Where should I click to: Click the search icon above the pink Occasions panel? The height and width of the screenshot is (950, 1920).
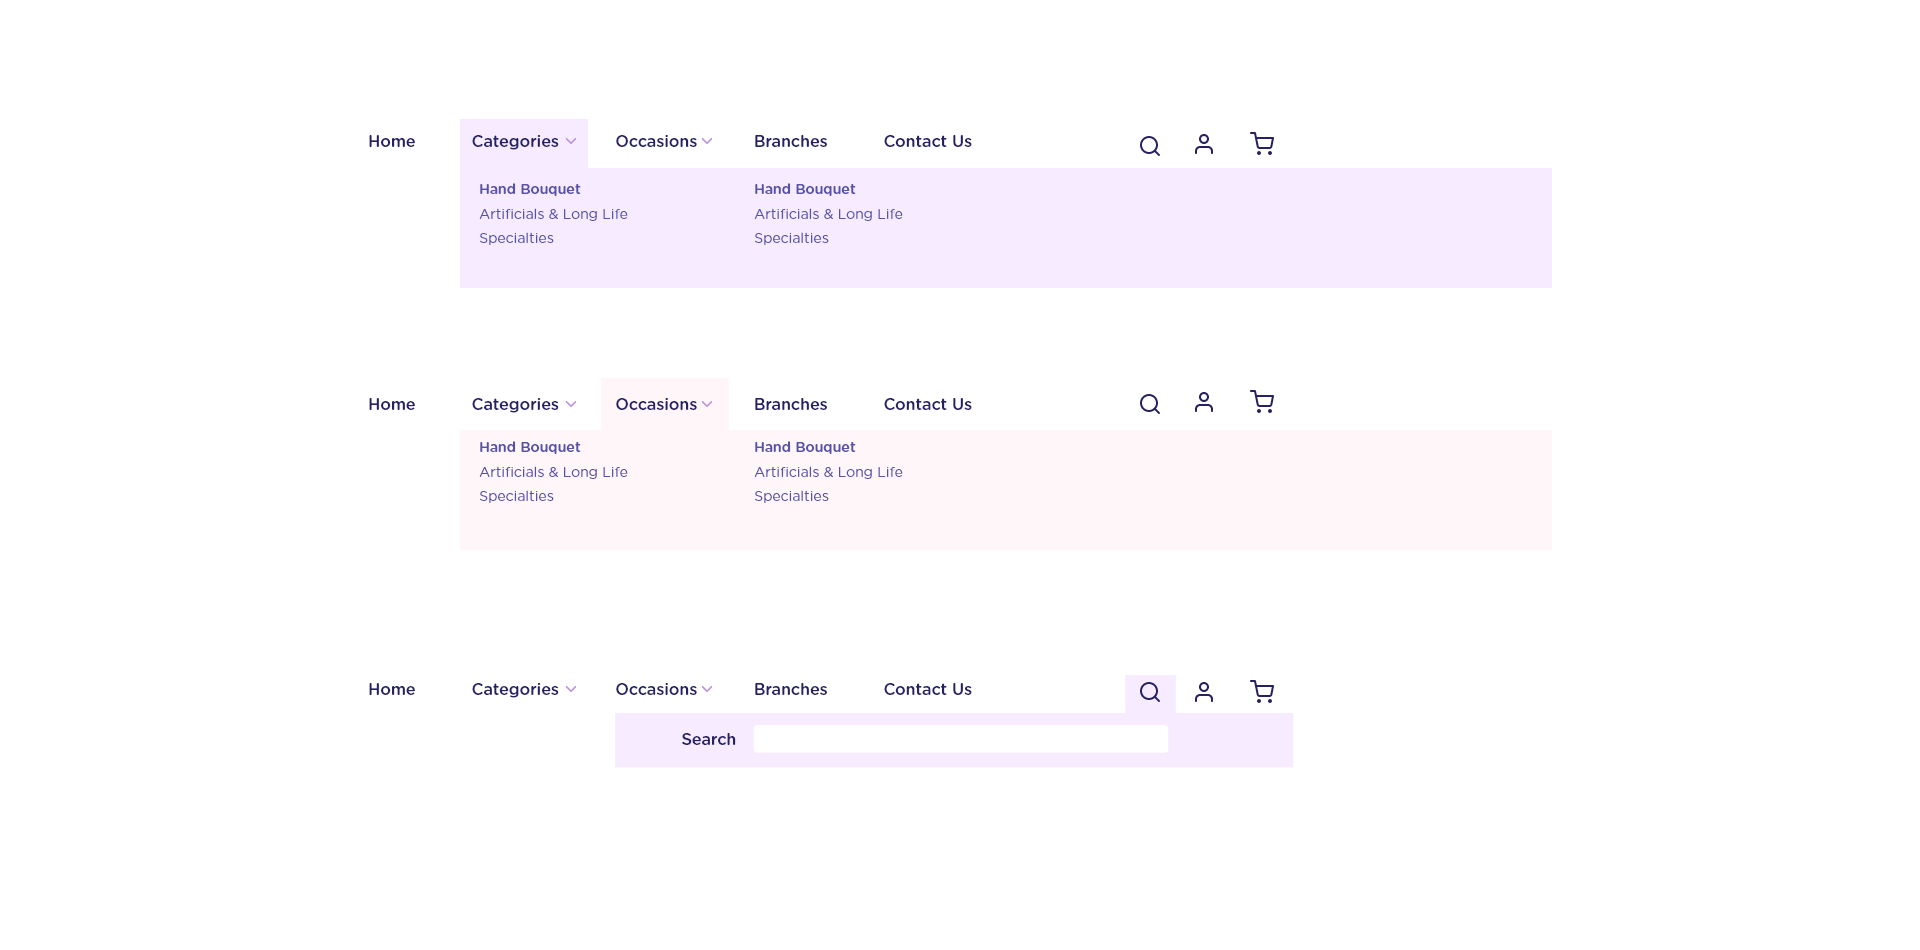coord(1149,404)
